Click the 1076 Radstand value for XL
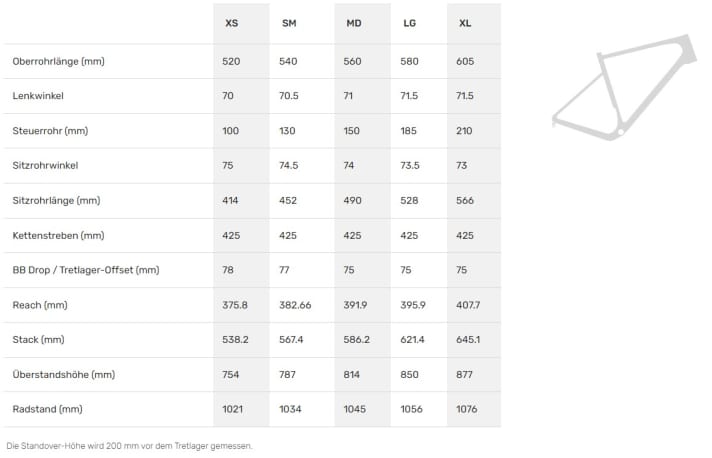Image resolution: width=712 pixels, height=458 pixels. (466, 409)
